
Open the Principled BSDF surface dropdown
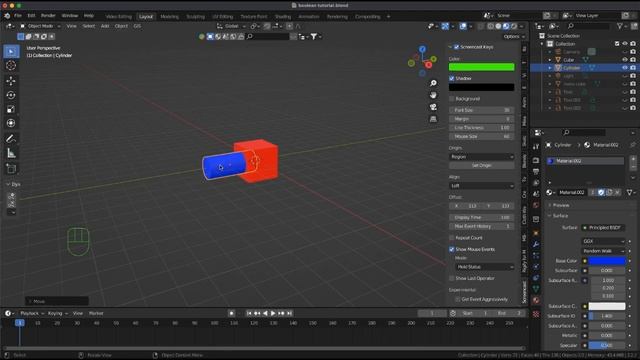[x=603, y=228]
